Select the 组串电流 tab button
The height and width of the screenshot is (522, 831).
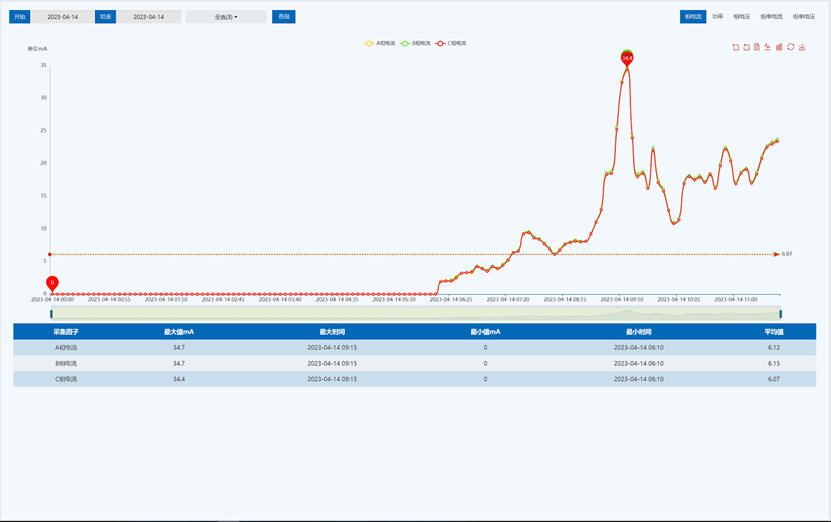click(x=771, y=17)
